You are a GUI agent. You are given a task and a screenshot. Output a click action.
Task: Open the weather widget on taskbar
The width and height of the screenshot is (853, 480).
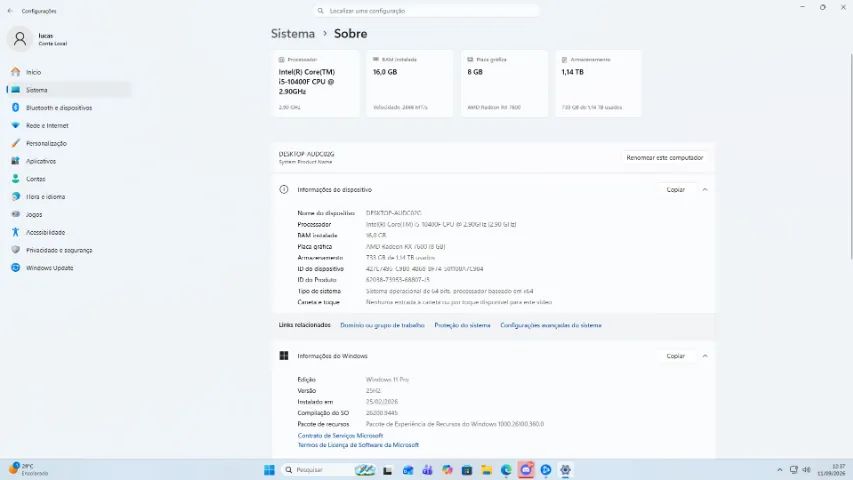[x=28, y=470]
